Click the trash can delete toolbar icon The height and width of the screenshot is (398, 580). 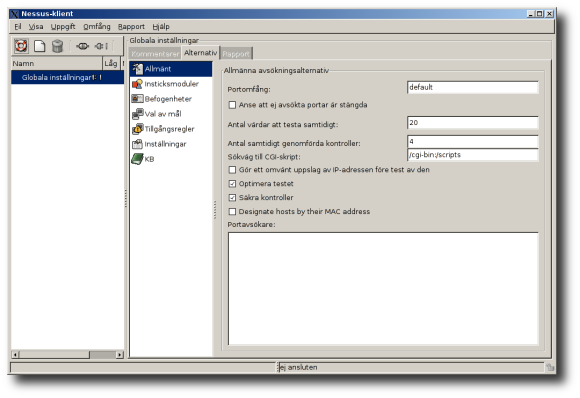pos(57,46)
